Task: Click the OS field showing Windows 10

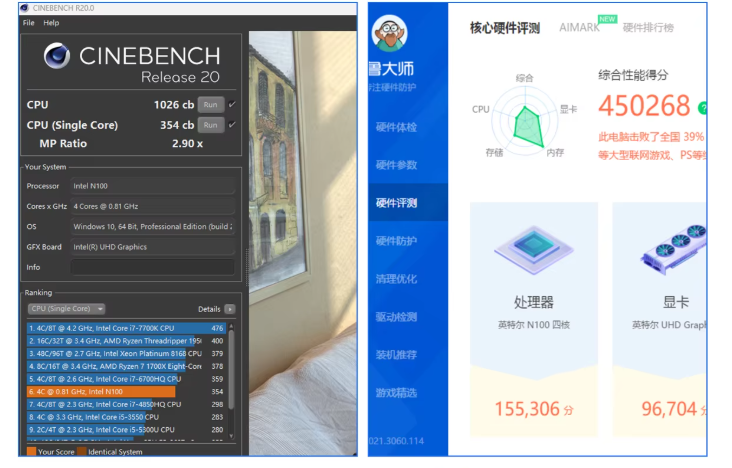Action: [152, 227]
